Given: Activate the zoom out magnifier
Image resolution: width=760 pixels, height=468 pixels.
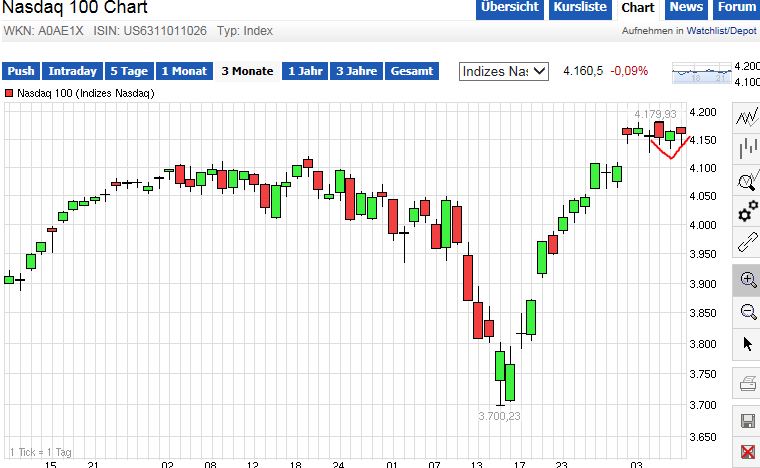Looking at the screenshot, I should point(746,312).
